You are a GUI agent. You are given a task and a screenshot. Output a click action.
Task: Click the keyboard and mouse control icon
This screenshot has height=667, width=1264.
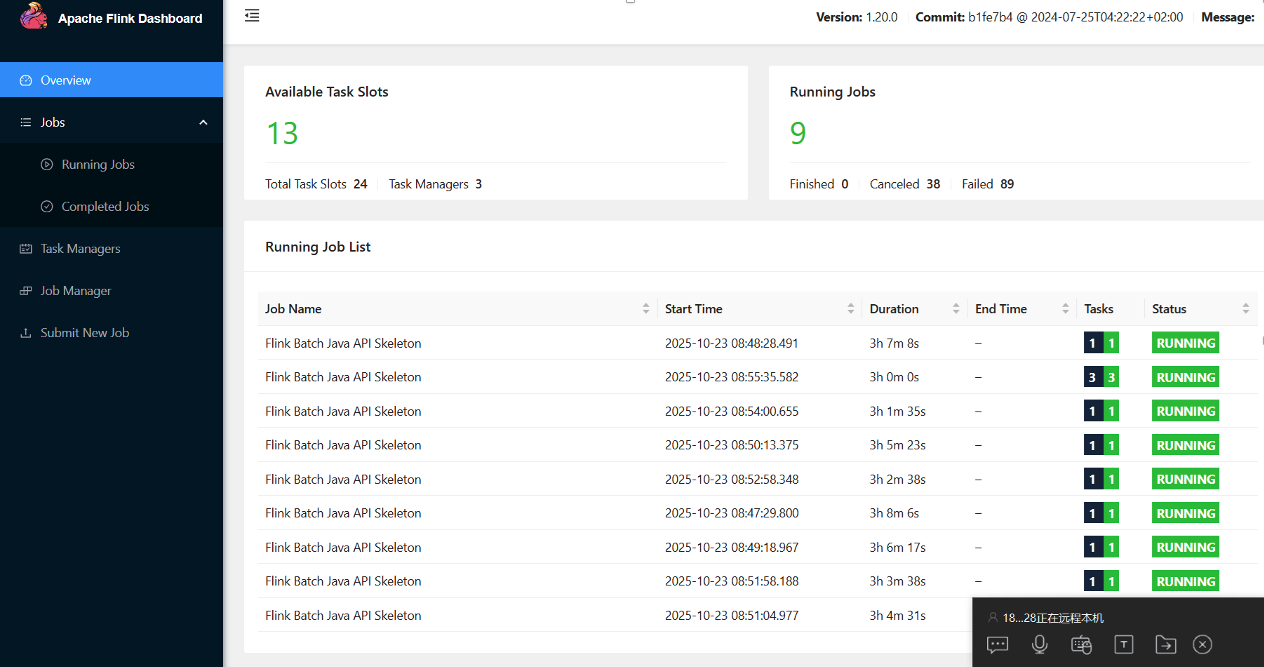pos(1081,645)
